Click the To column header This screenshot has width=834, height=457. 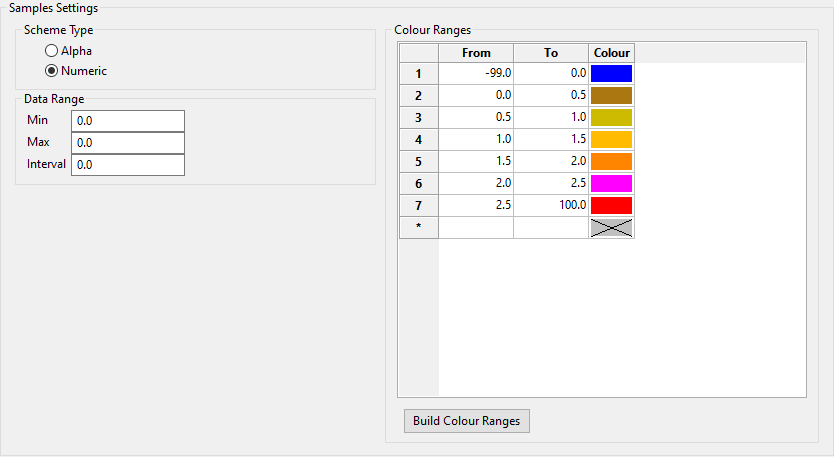[551, 52]
